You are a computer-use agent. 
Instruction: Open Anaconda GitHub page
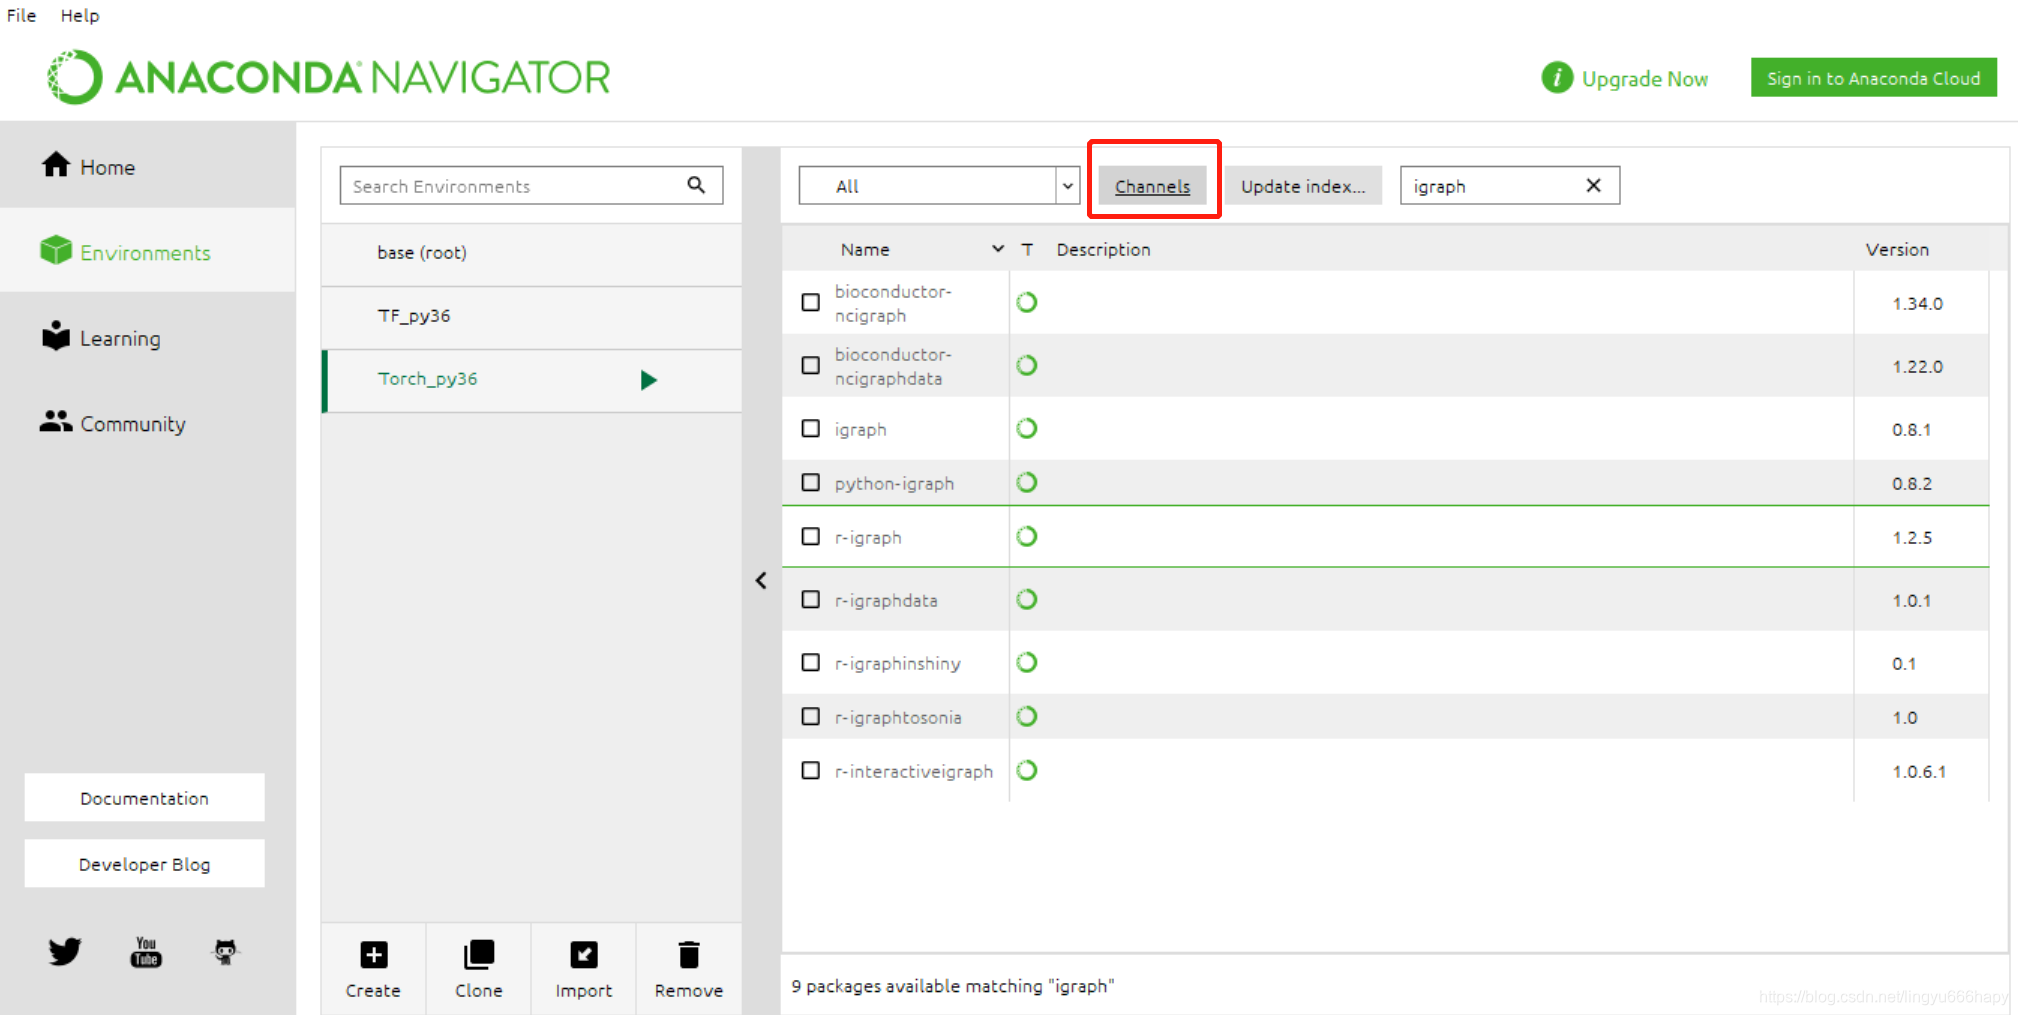click(226, 951)
